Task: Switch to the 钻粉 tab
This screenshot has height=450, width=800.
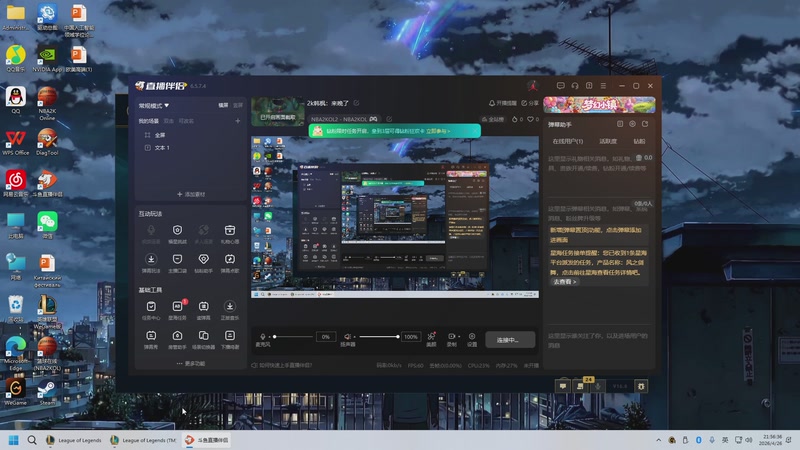Action: coord(639,141)
